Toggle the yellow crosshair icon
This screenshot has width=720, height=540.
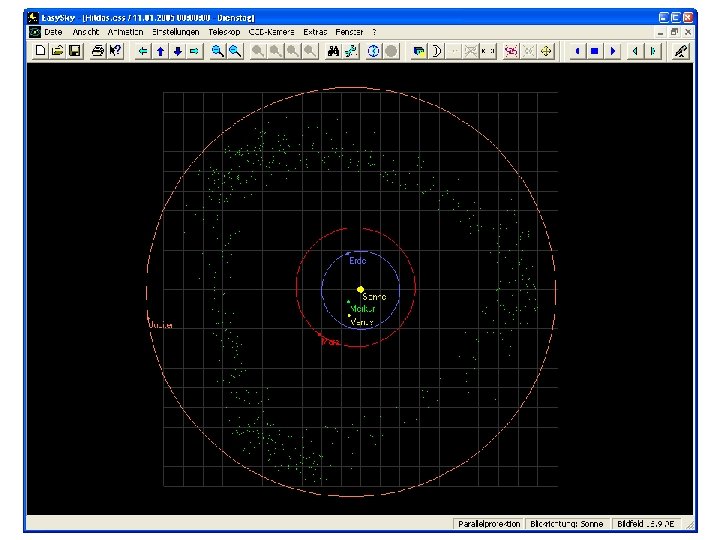546,50
